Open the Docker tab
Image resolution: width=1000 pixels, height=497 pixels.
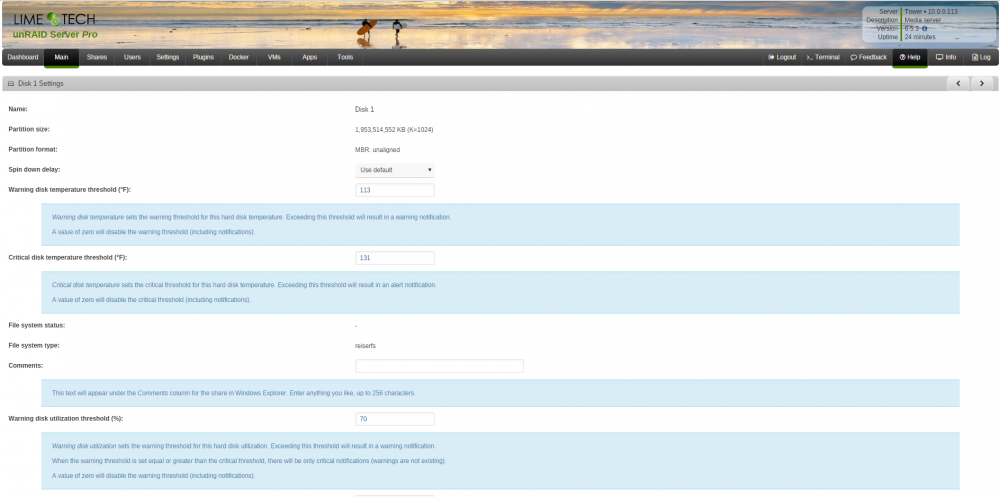(x=239, y=57)
